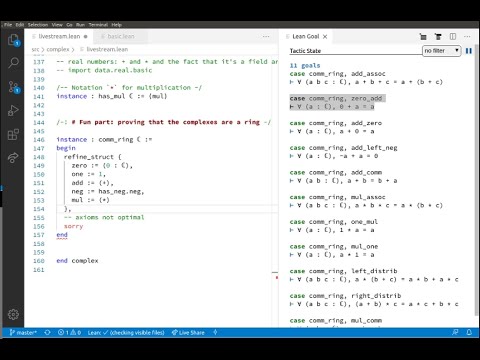Pause tactic state updates
Viewport: 480px width, 360px height.
coord(469,51)
